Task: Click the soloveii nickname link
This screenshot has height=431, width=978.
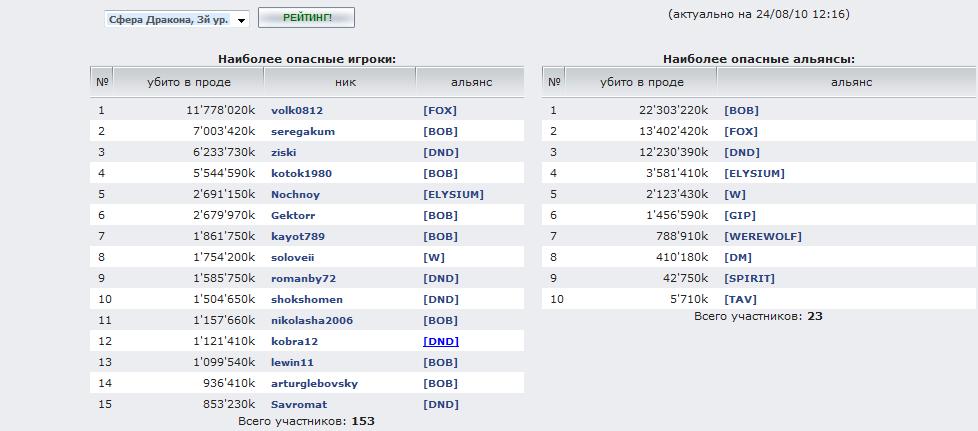Action: click(x=292, y=257)
